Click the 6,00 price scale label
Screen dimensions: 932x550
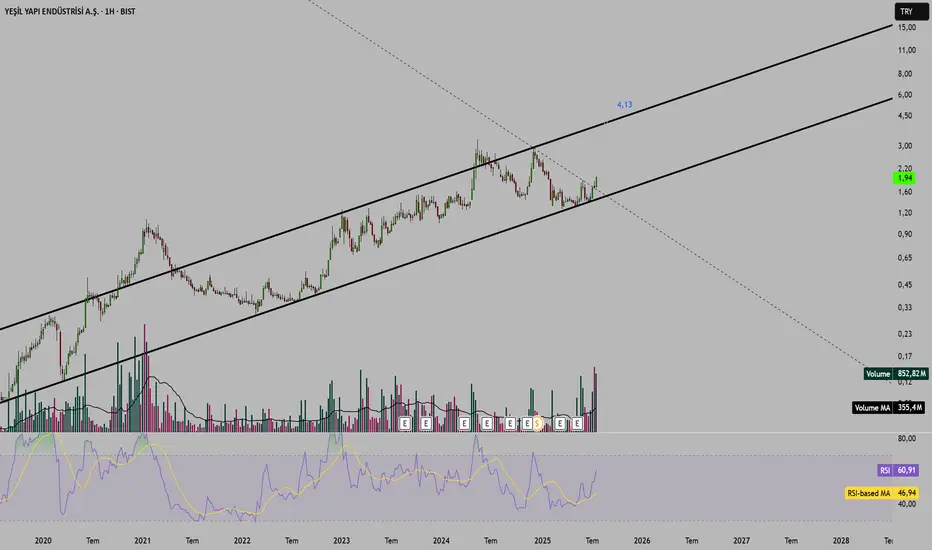click(905, 95)
